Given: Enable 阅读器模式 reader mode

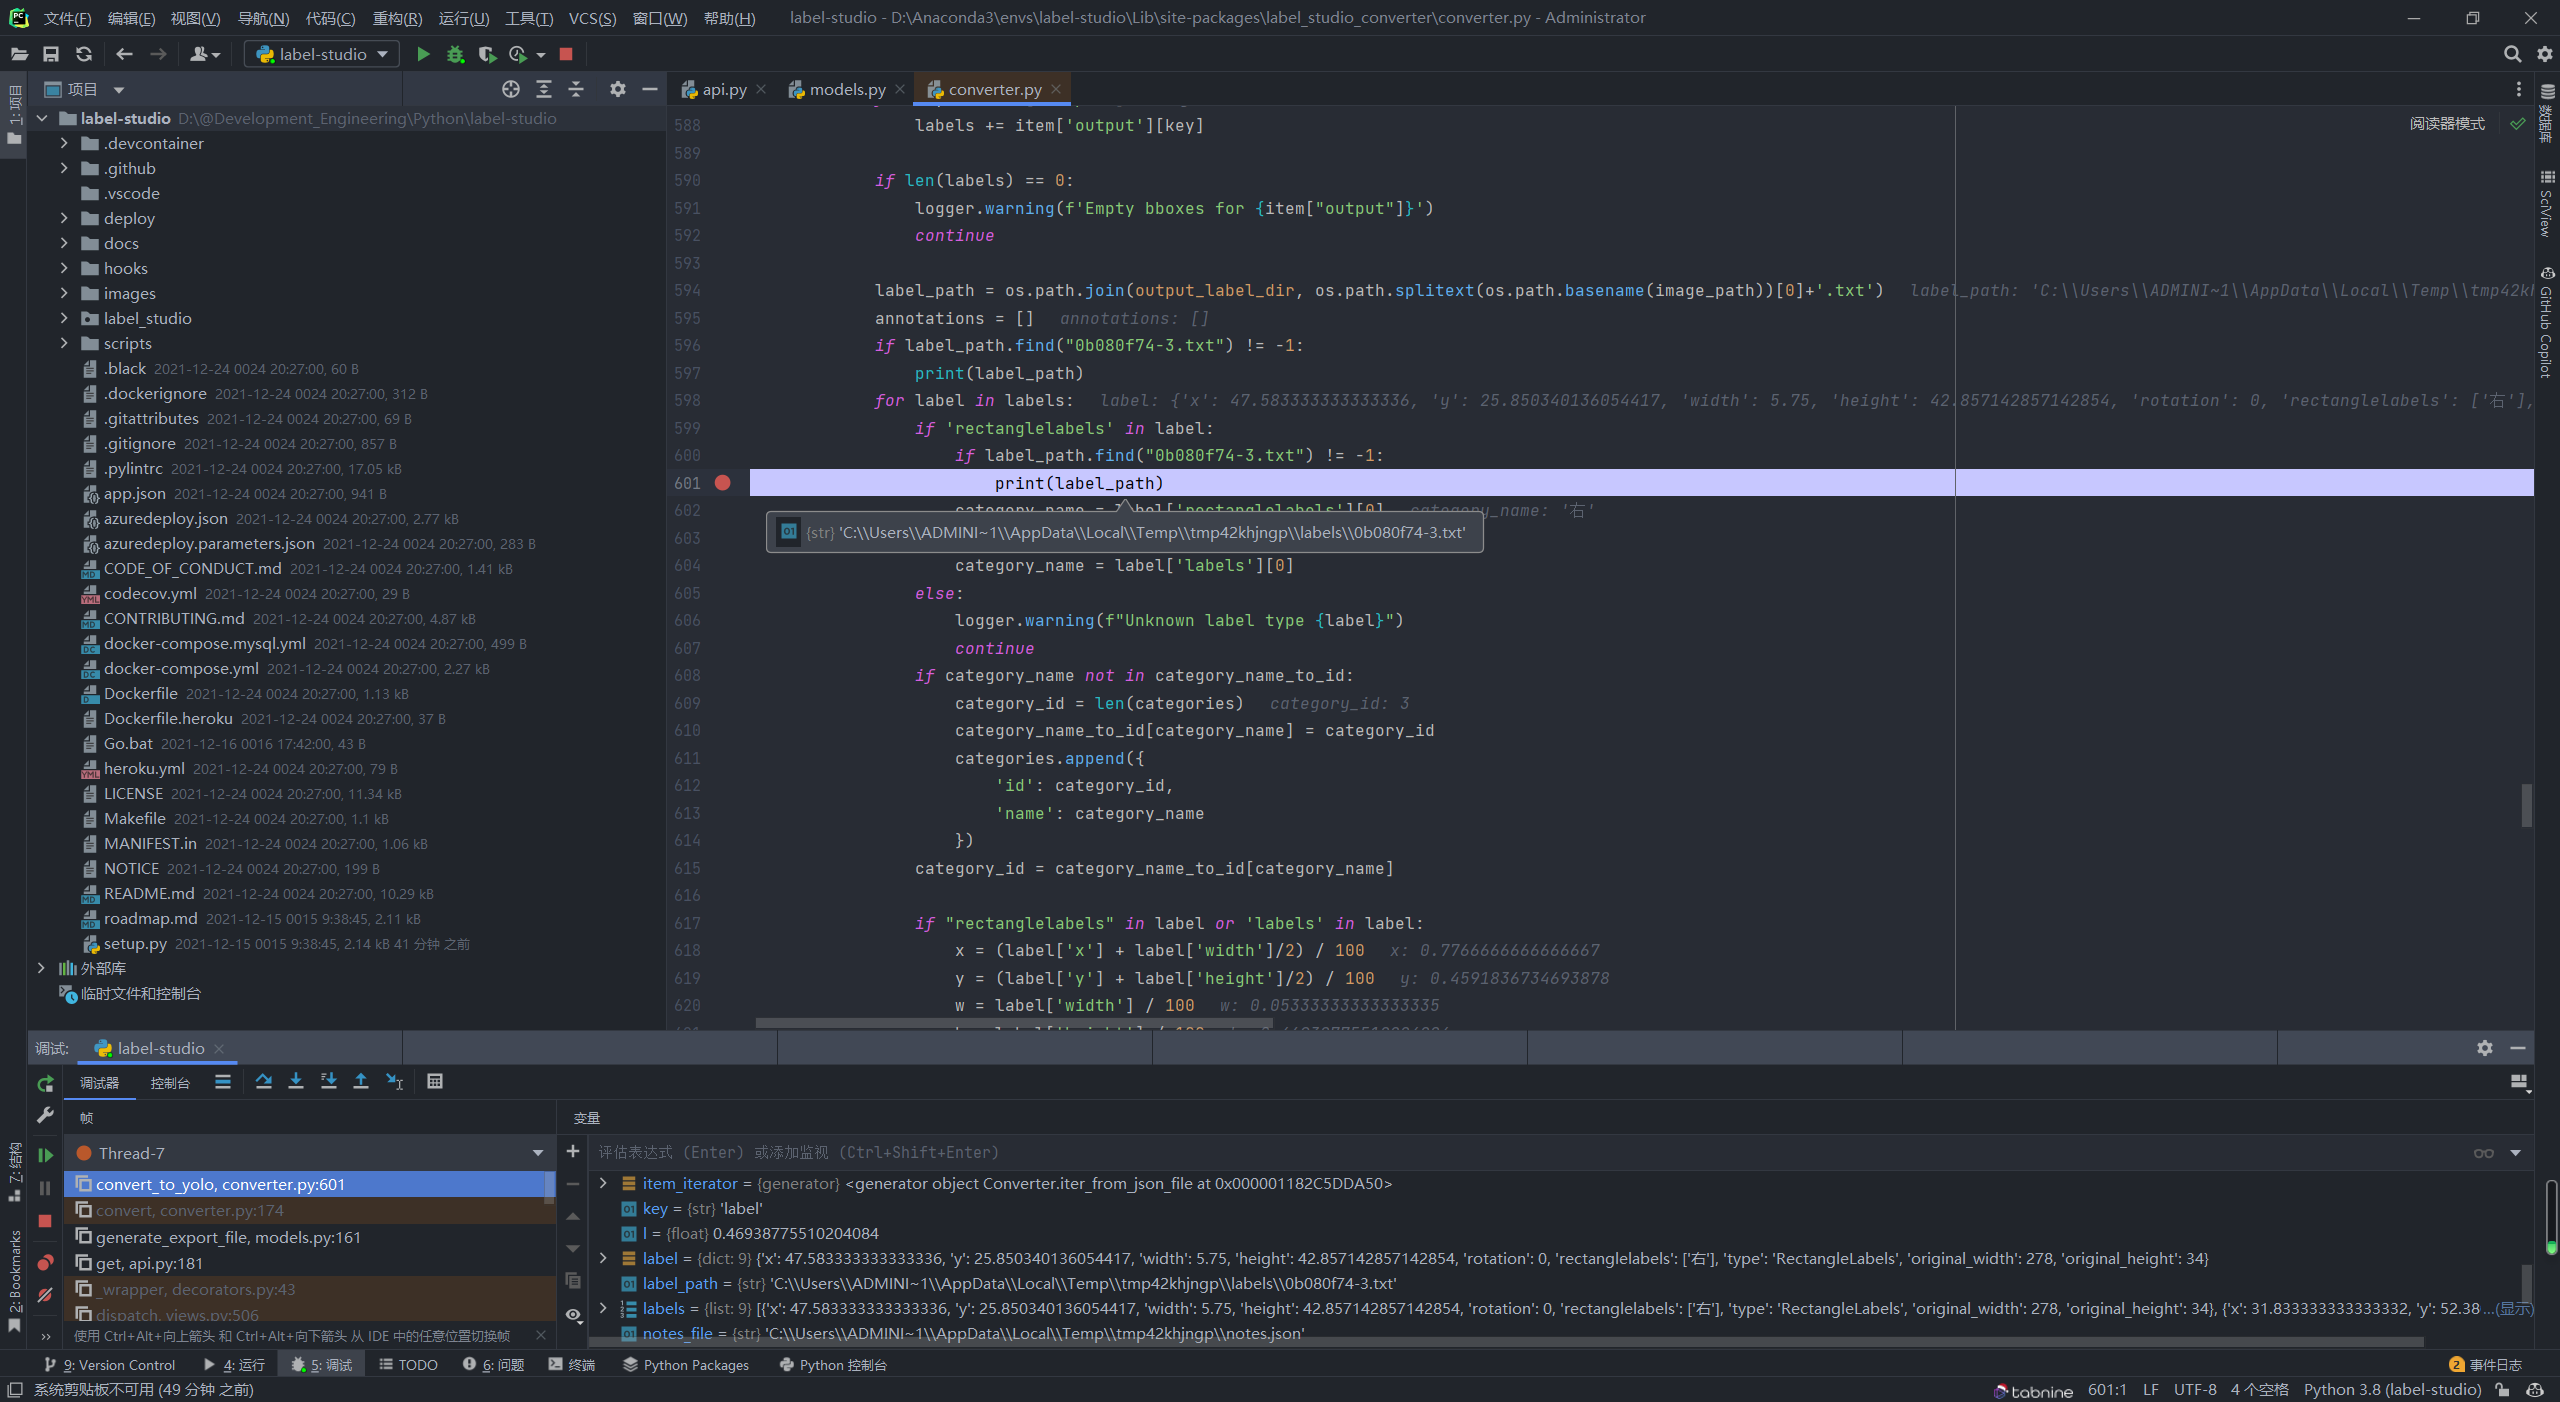Looking at the screenshot, I should tap(2448, 123).
